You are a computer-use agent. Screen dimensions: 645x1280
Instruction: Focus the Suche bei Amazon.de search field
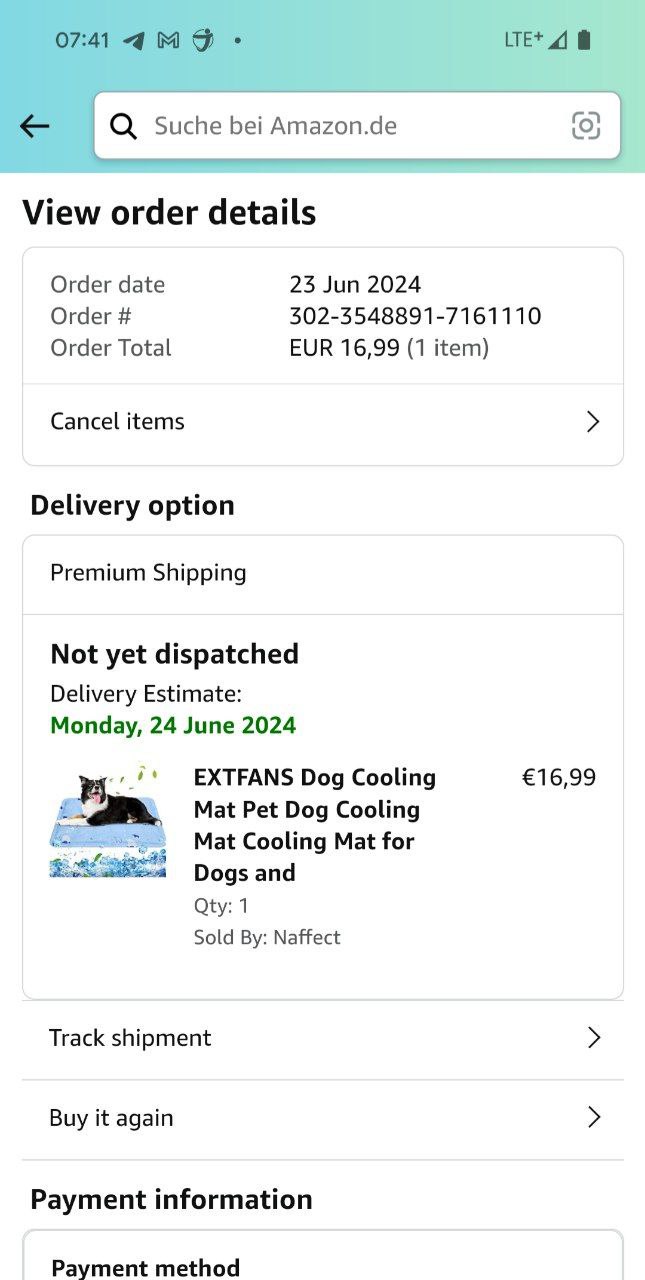tap(350, 126)
